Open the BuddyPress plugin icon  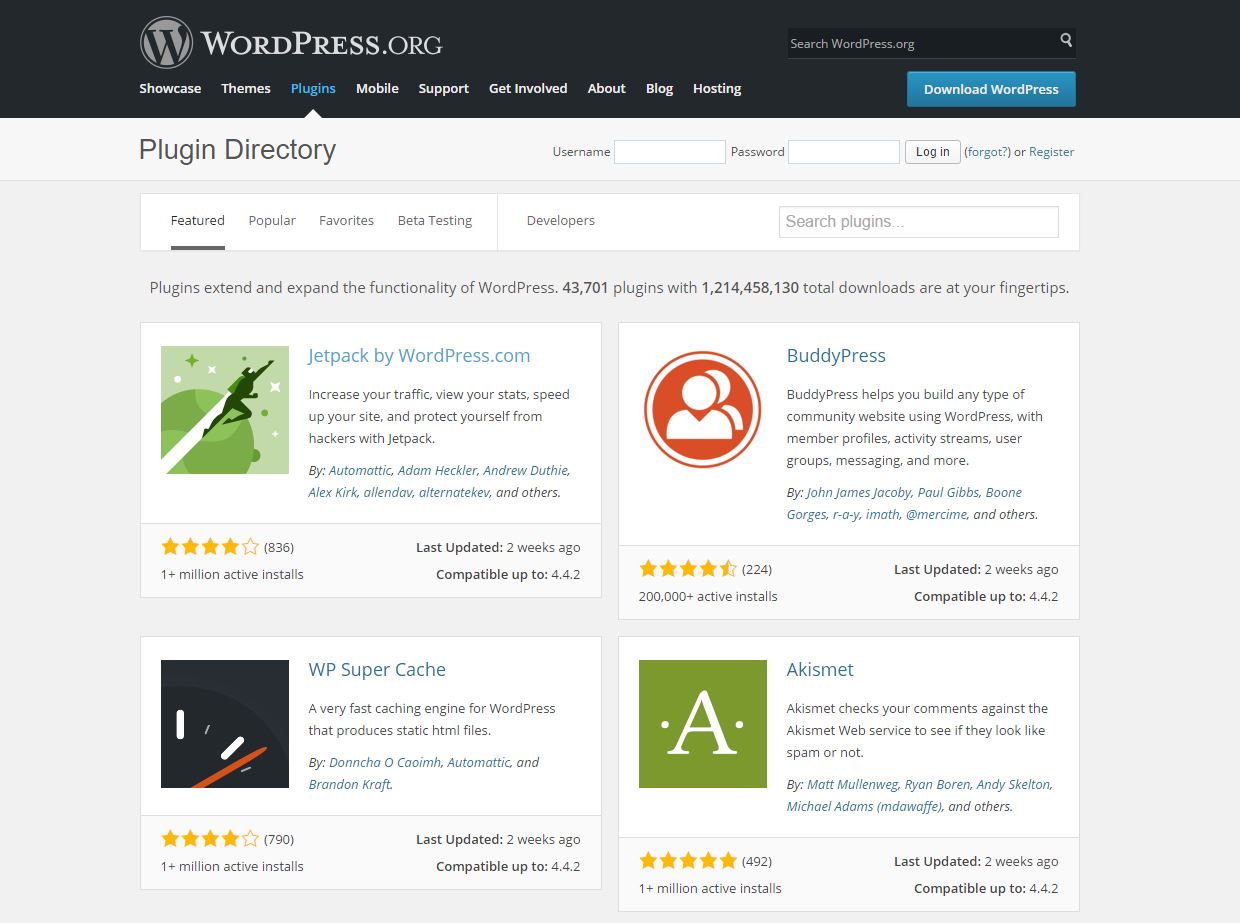coord(703,410)
